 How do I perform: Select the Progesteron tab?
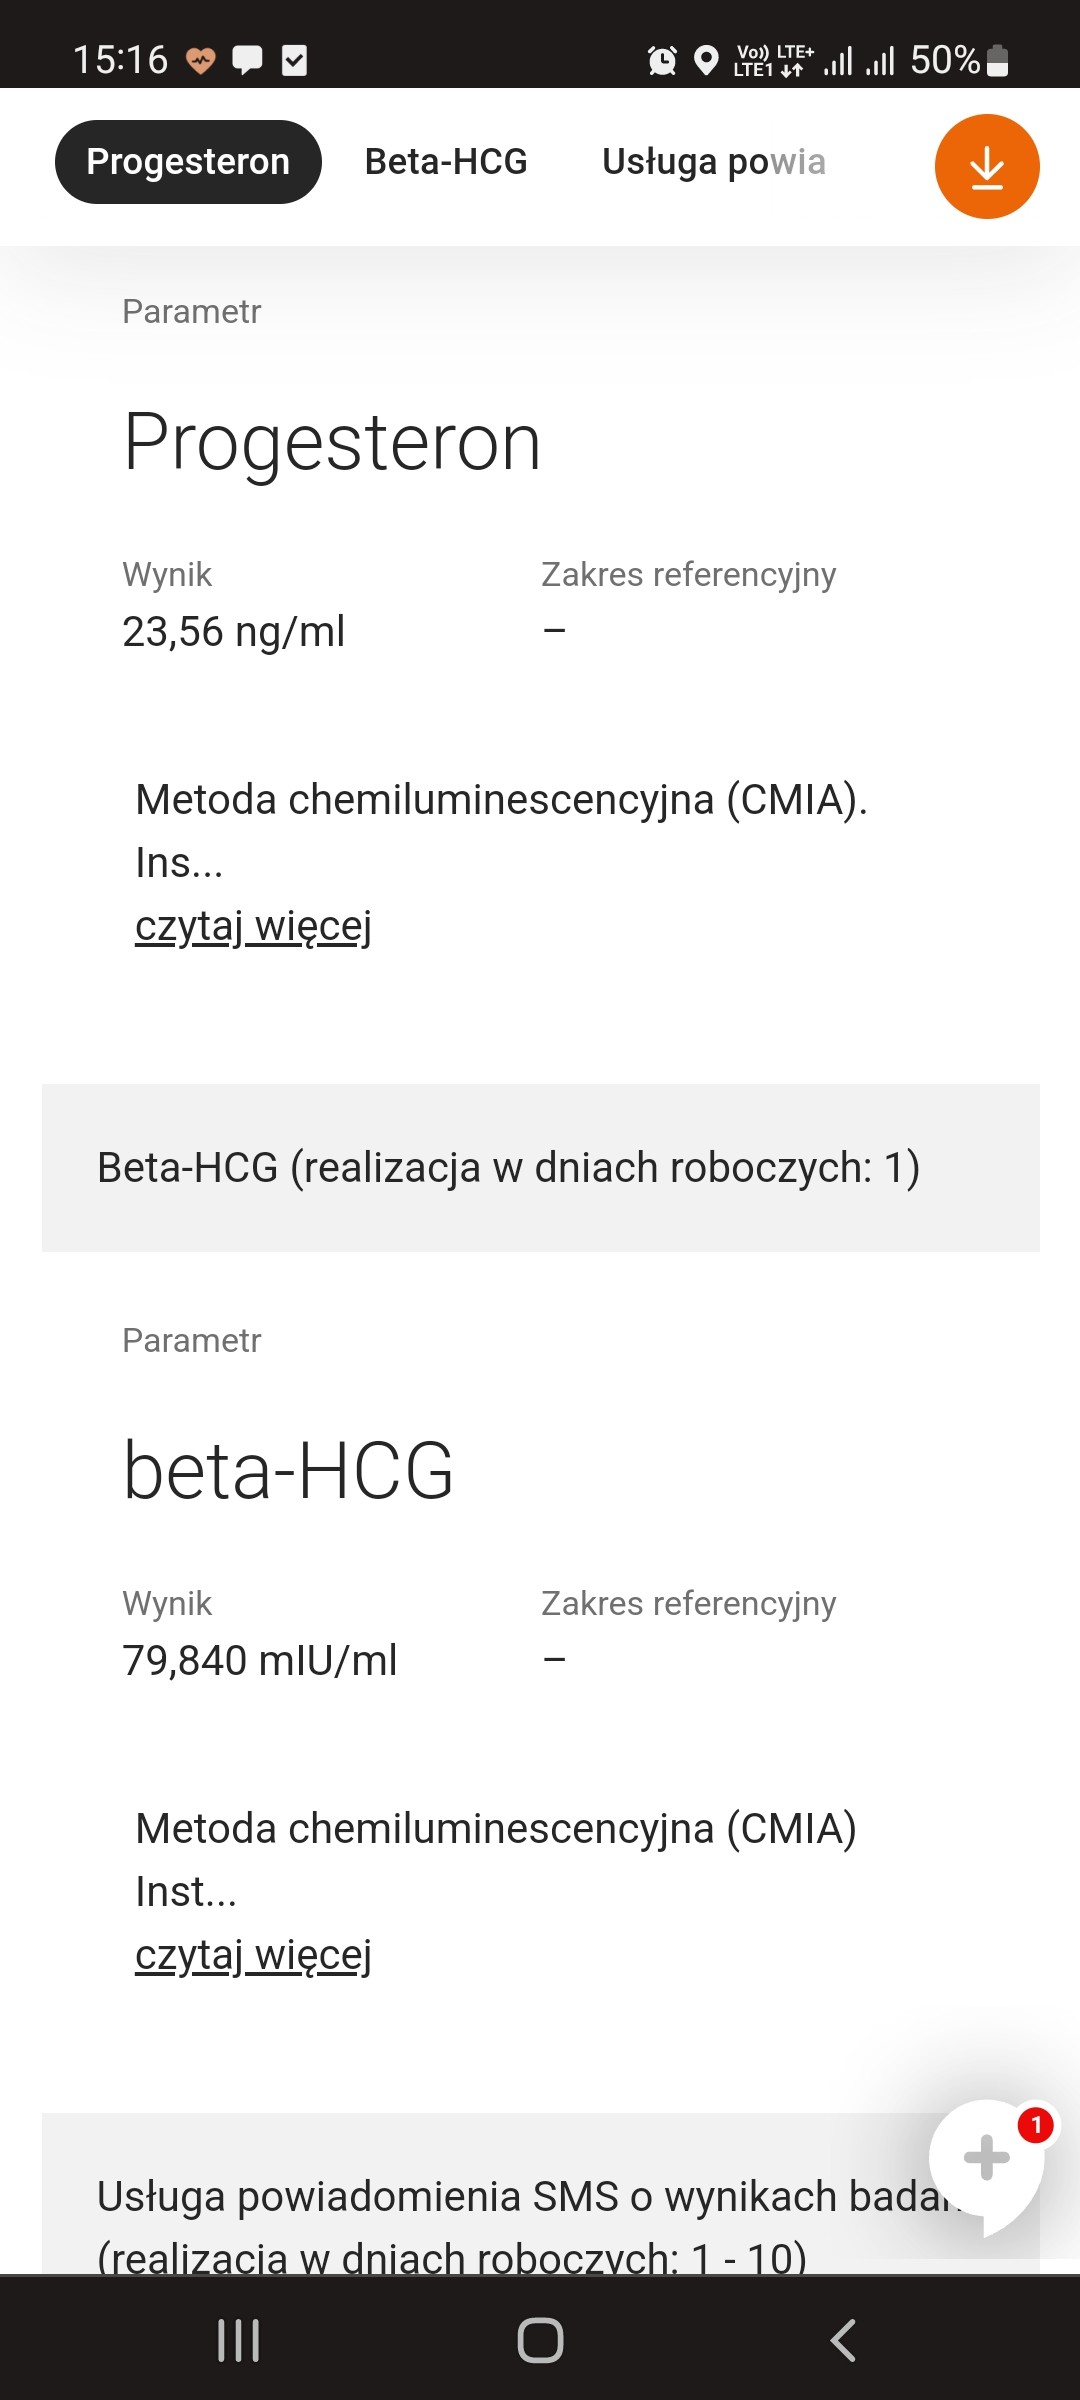click(188, 162)
